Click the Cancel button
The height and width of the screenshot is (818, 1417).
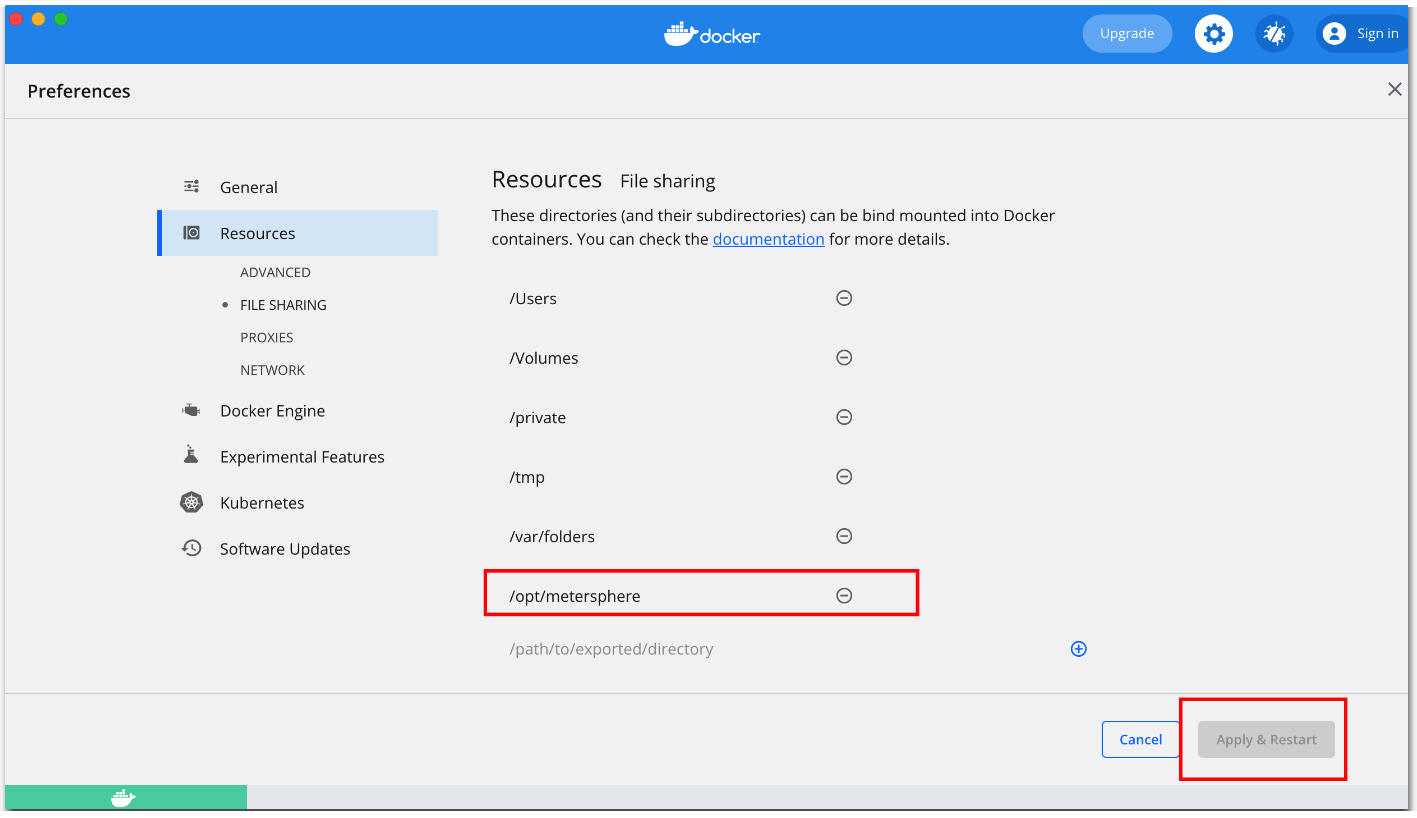(1141, 740)
